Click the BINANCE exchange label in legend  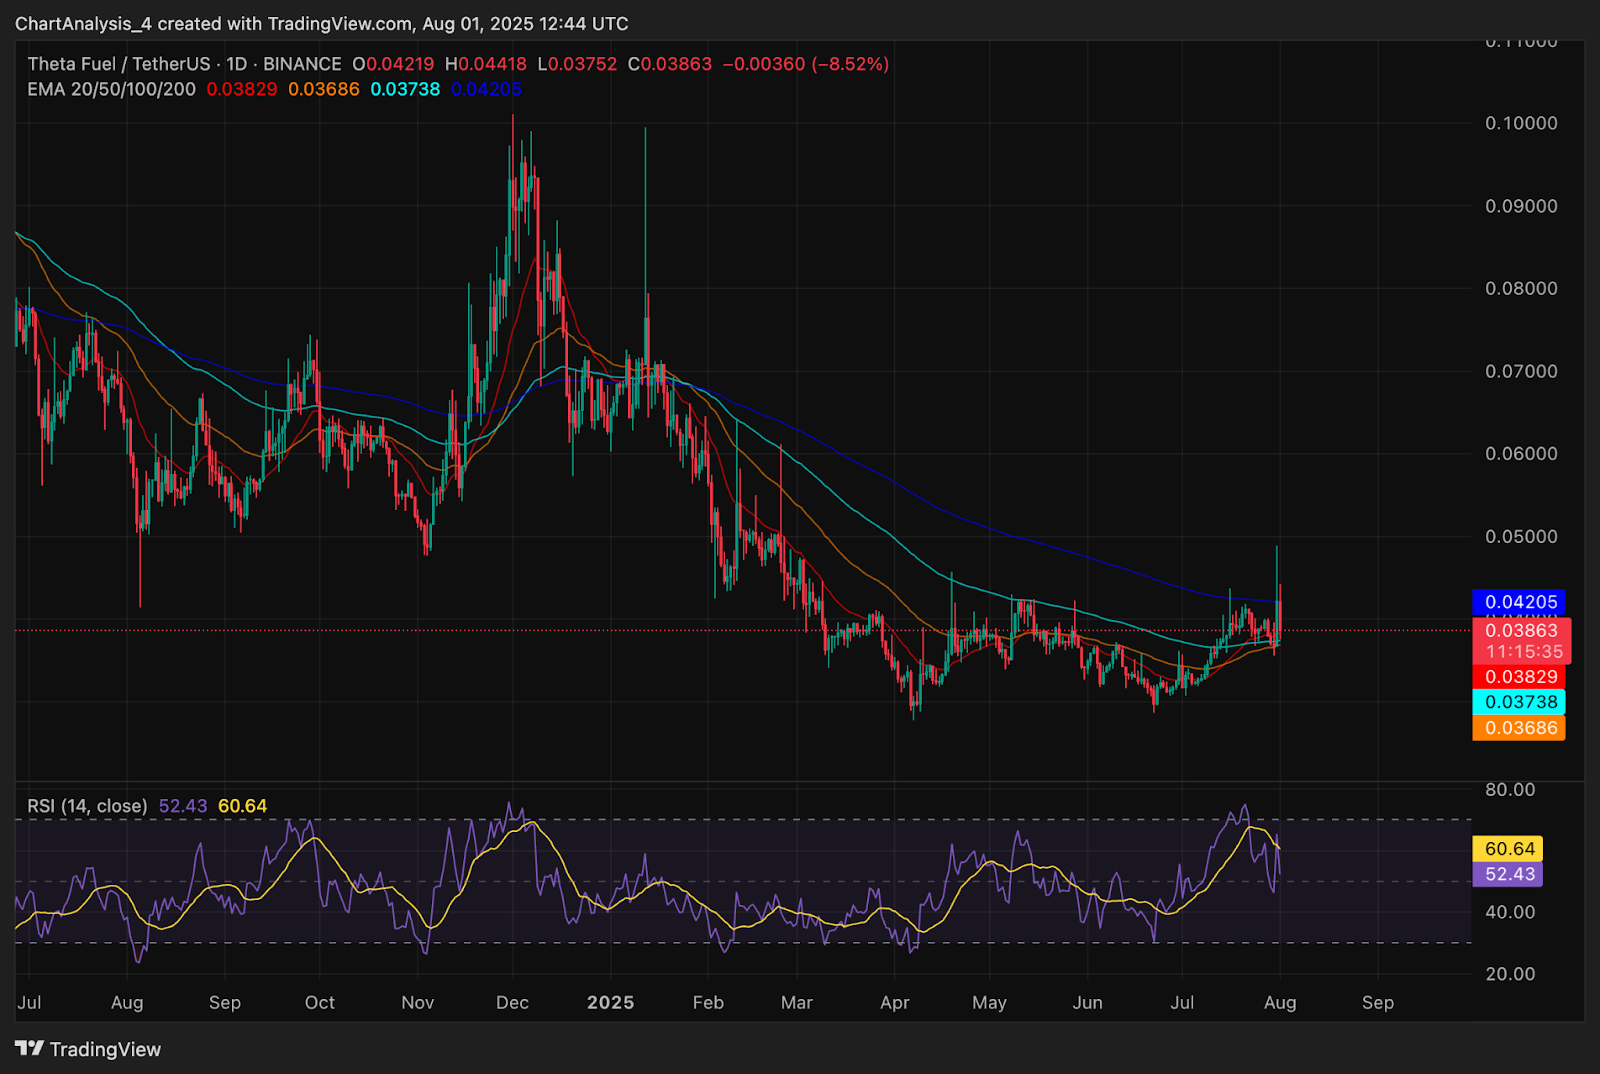(302, 64)
